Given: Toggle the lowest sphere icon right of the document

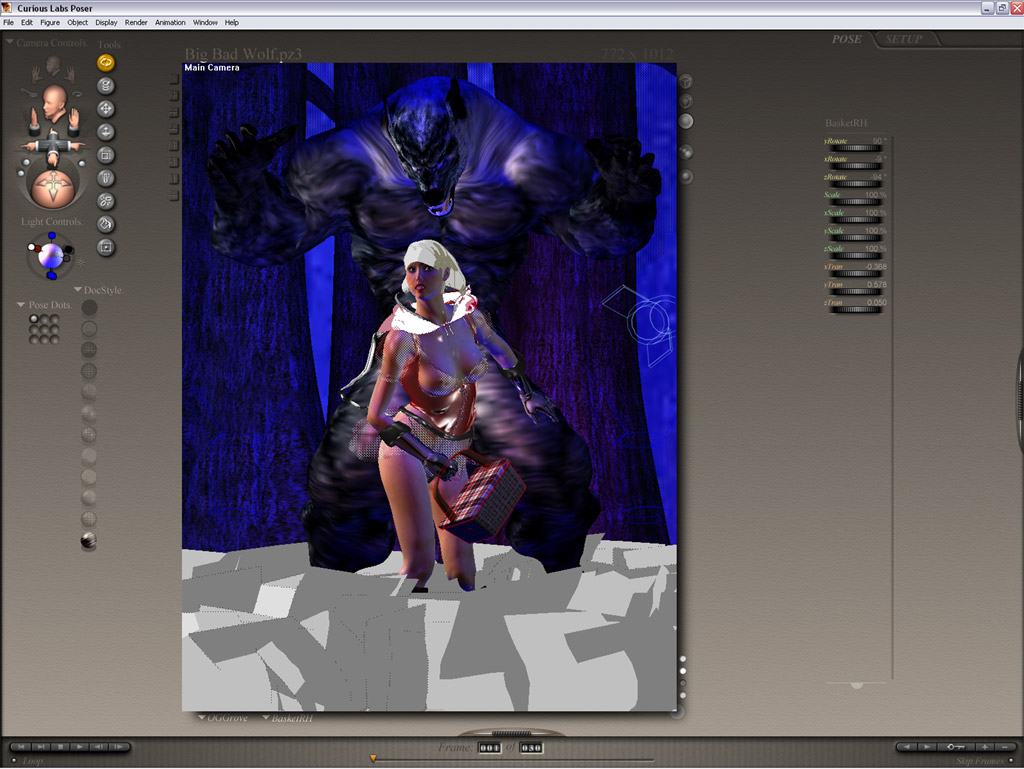Looking at the screenshot, I should (x=686, y=176).
